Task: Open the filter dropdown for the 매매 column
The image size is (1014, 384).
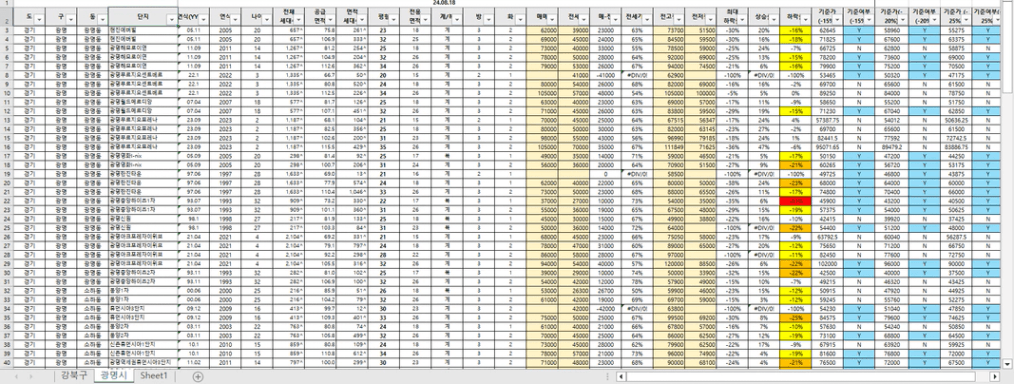Action: pos(552,19)
